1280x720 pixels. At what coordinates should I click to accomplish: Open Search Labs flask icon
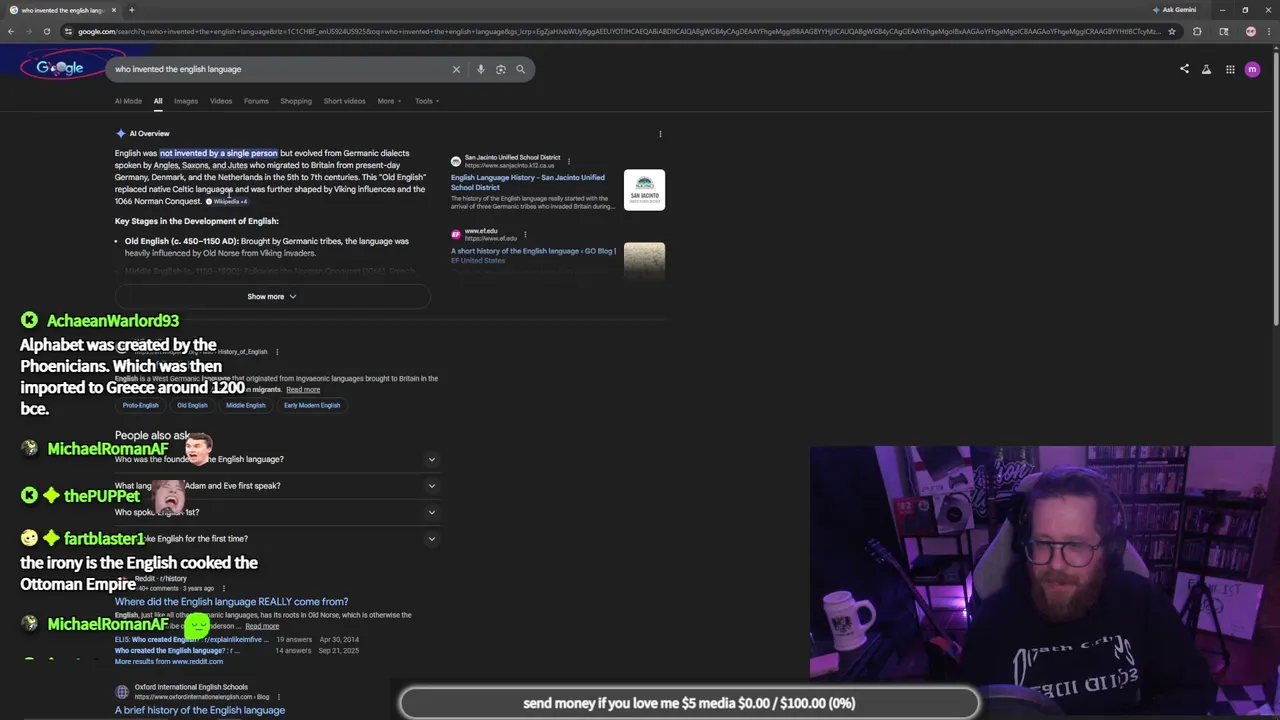1206,69
